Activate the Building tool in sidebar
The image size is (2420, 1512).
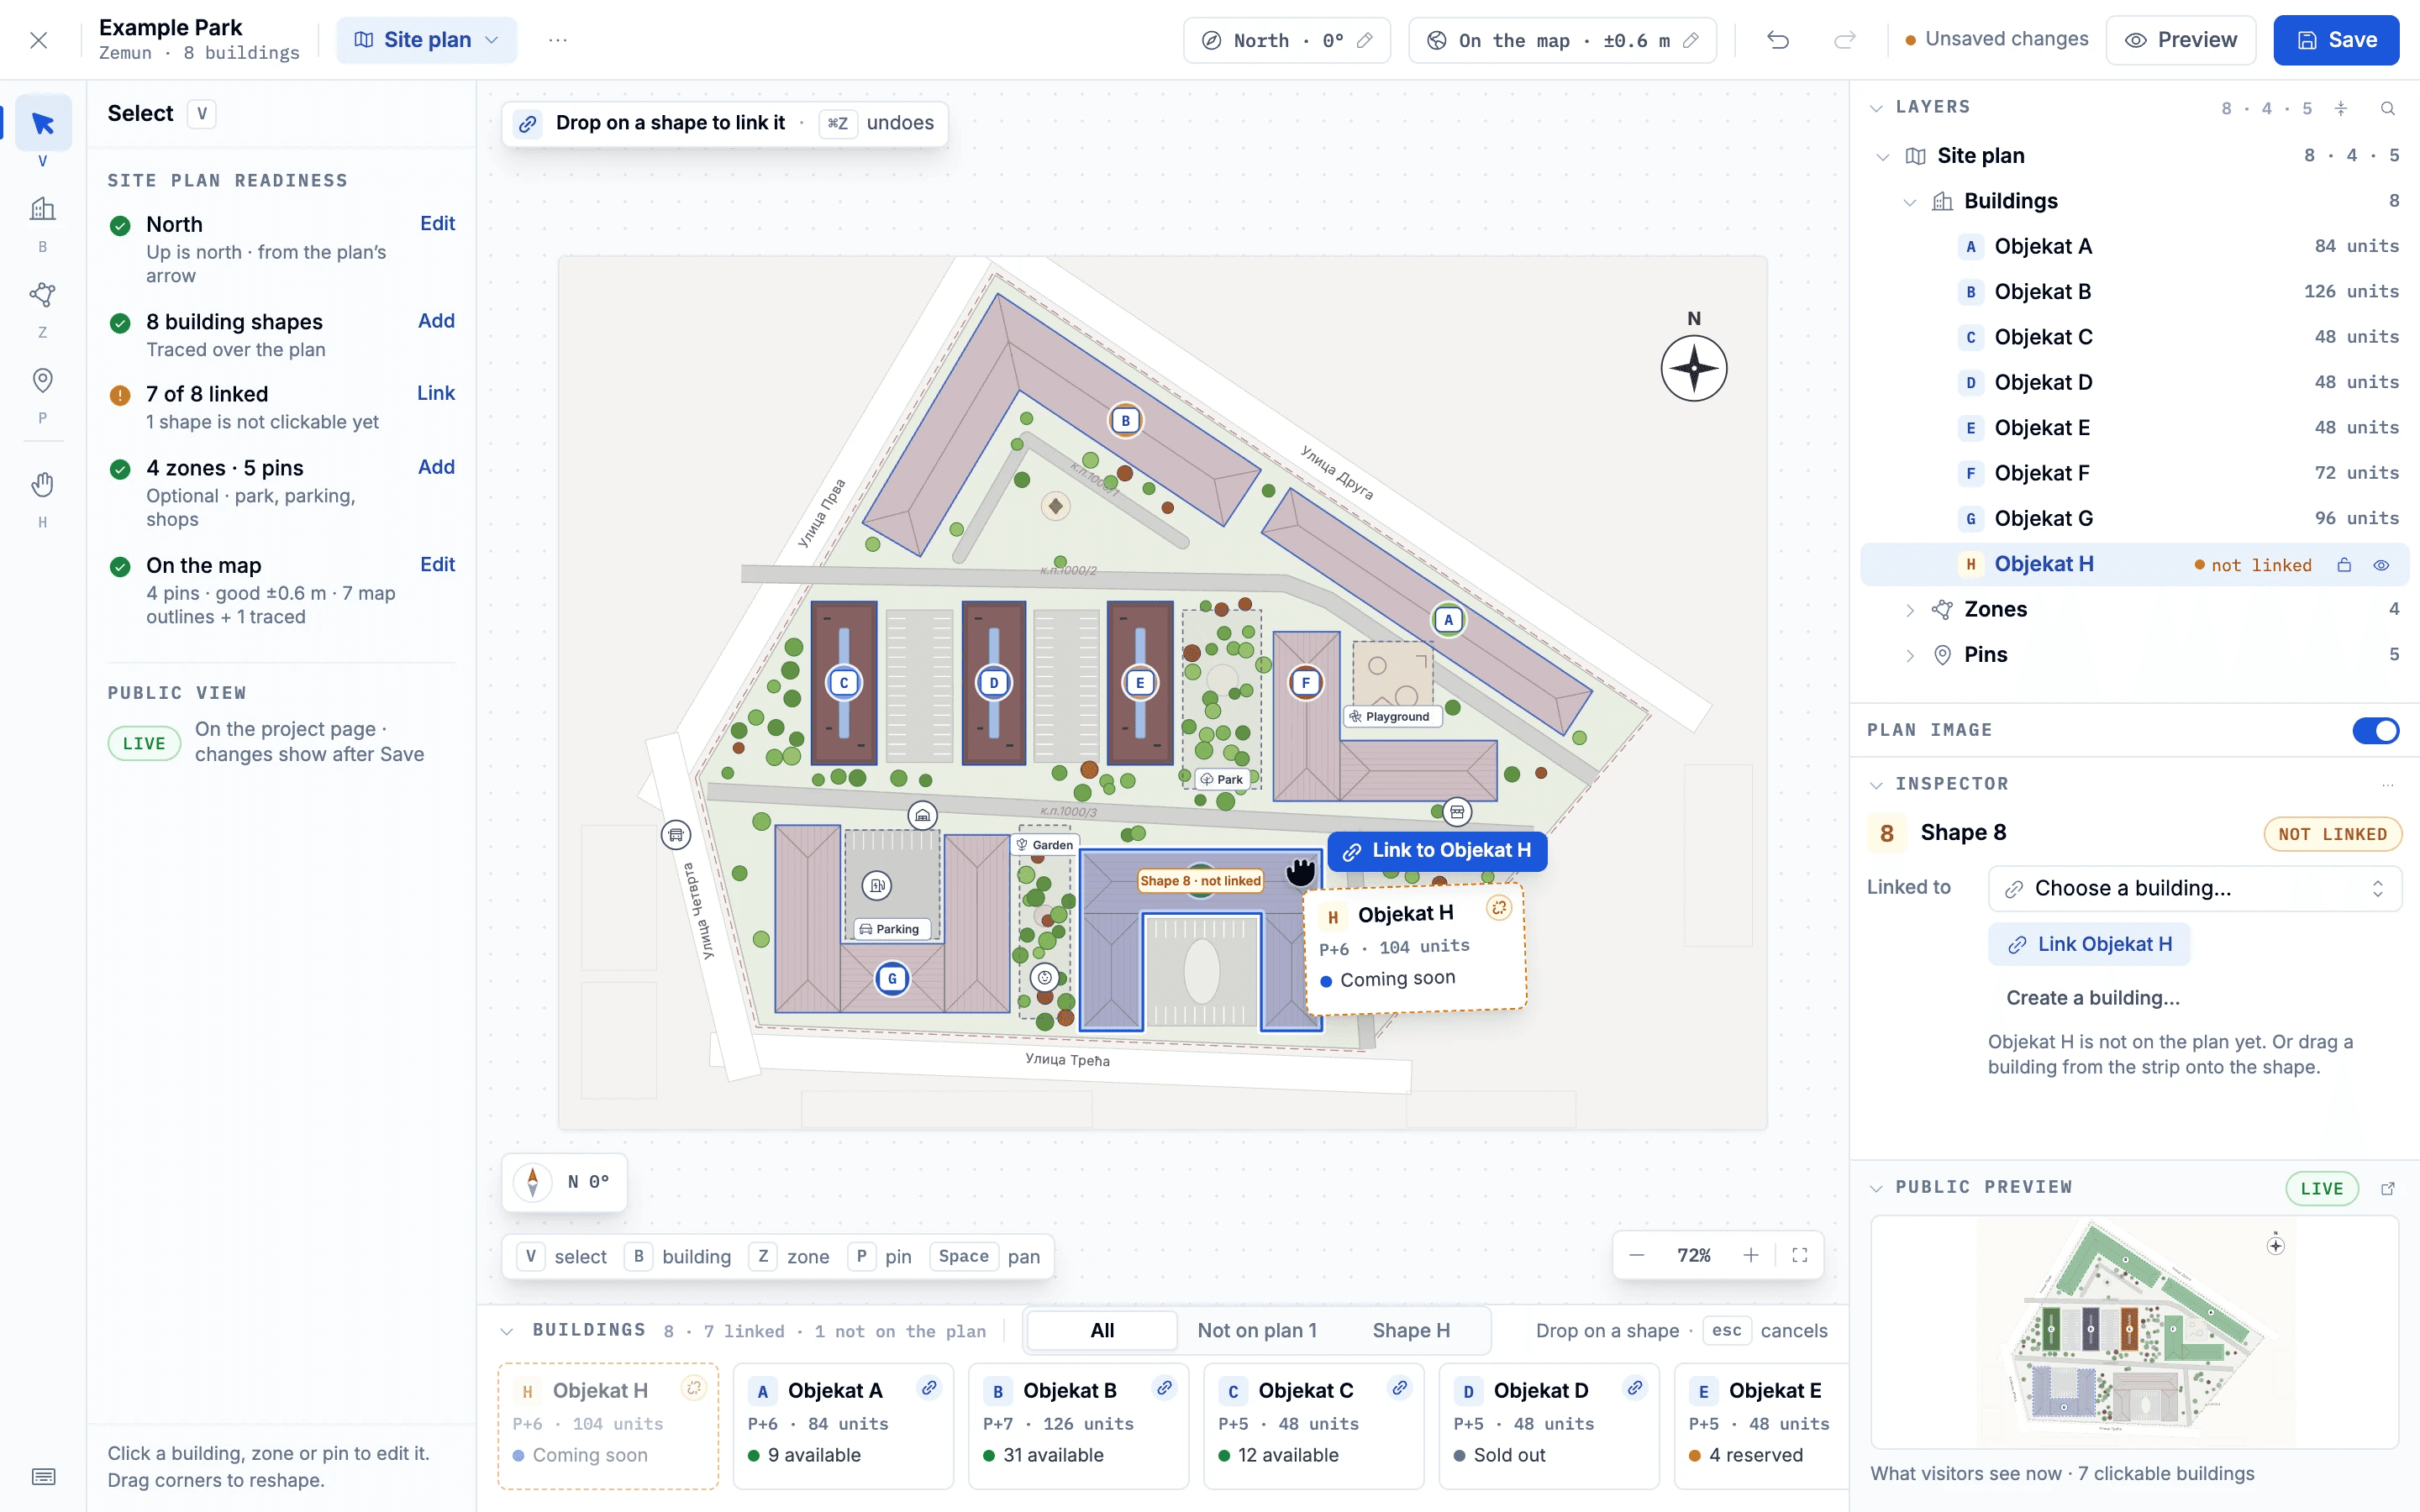[x=43, y=209]
